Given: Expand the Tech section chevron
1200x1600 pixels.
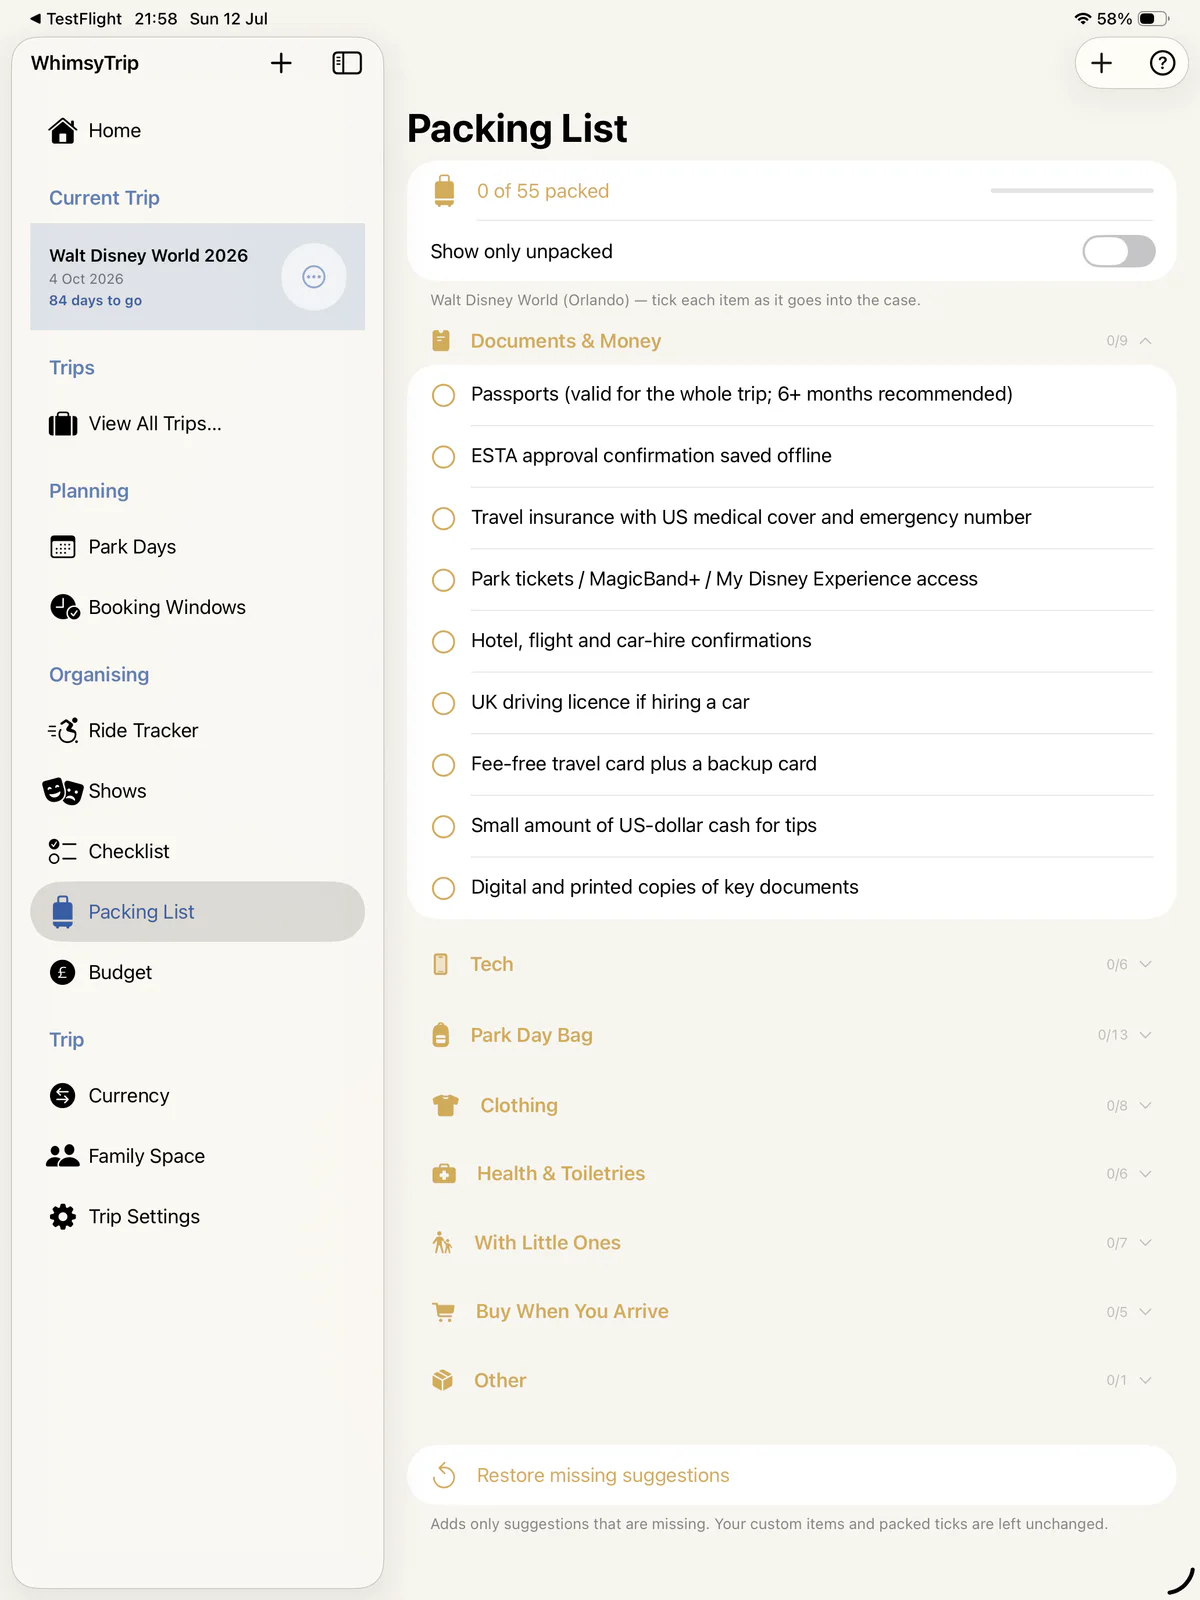Looking at the screenshot, I should (x=1145, y=964).
